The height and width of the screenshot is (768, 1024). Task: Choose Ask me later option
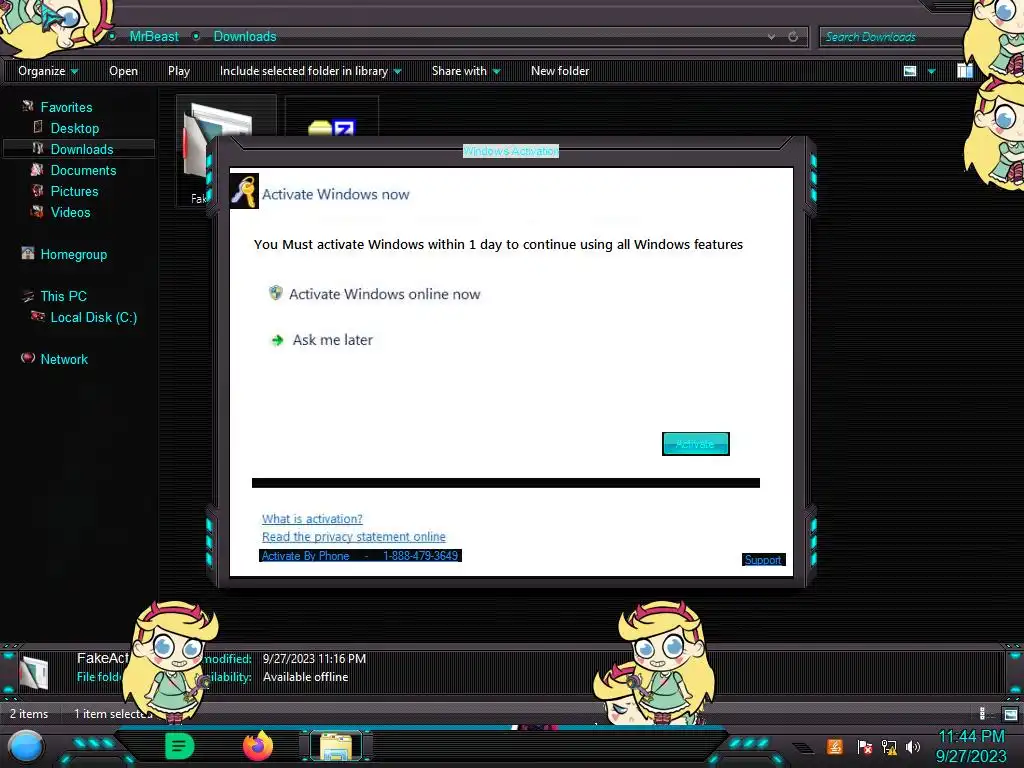coord(332,340)
